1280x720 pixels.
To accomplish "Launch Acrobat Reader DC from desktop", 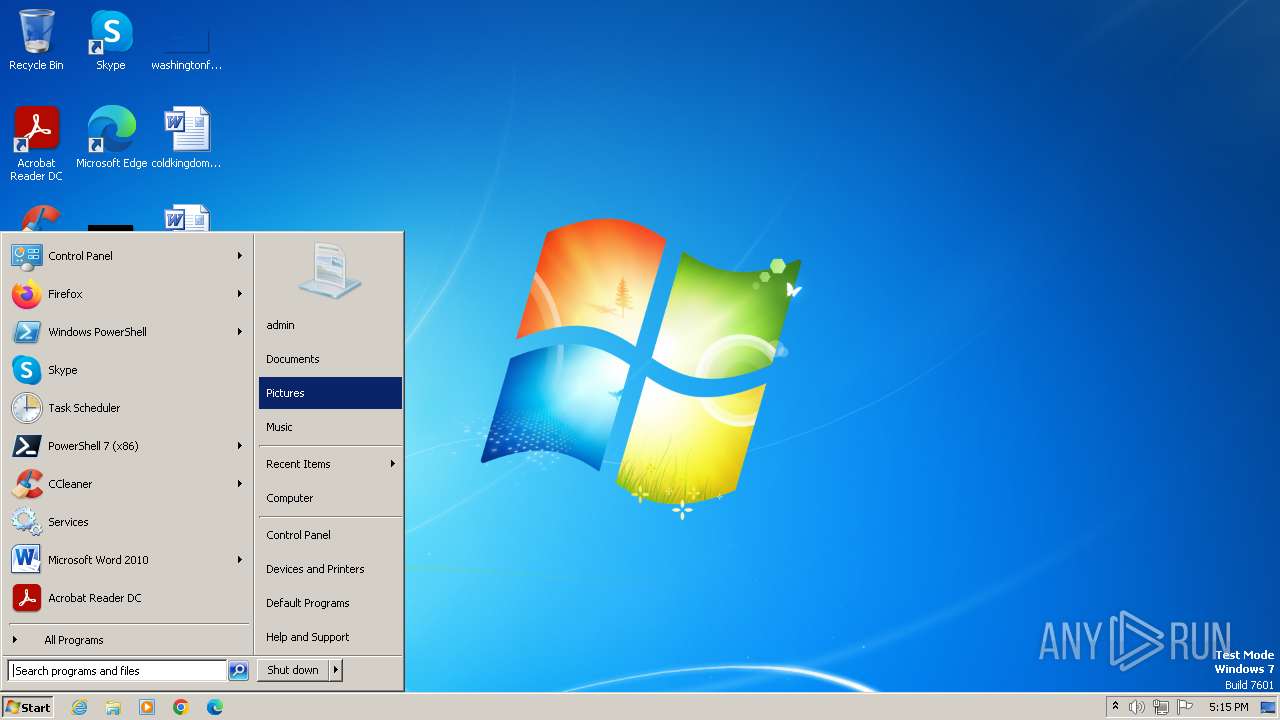I will coord(36,143).
